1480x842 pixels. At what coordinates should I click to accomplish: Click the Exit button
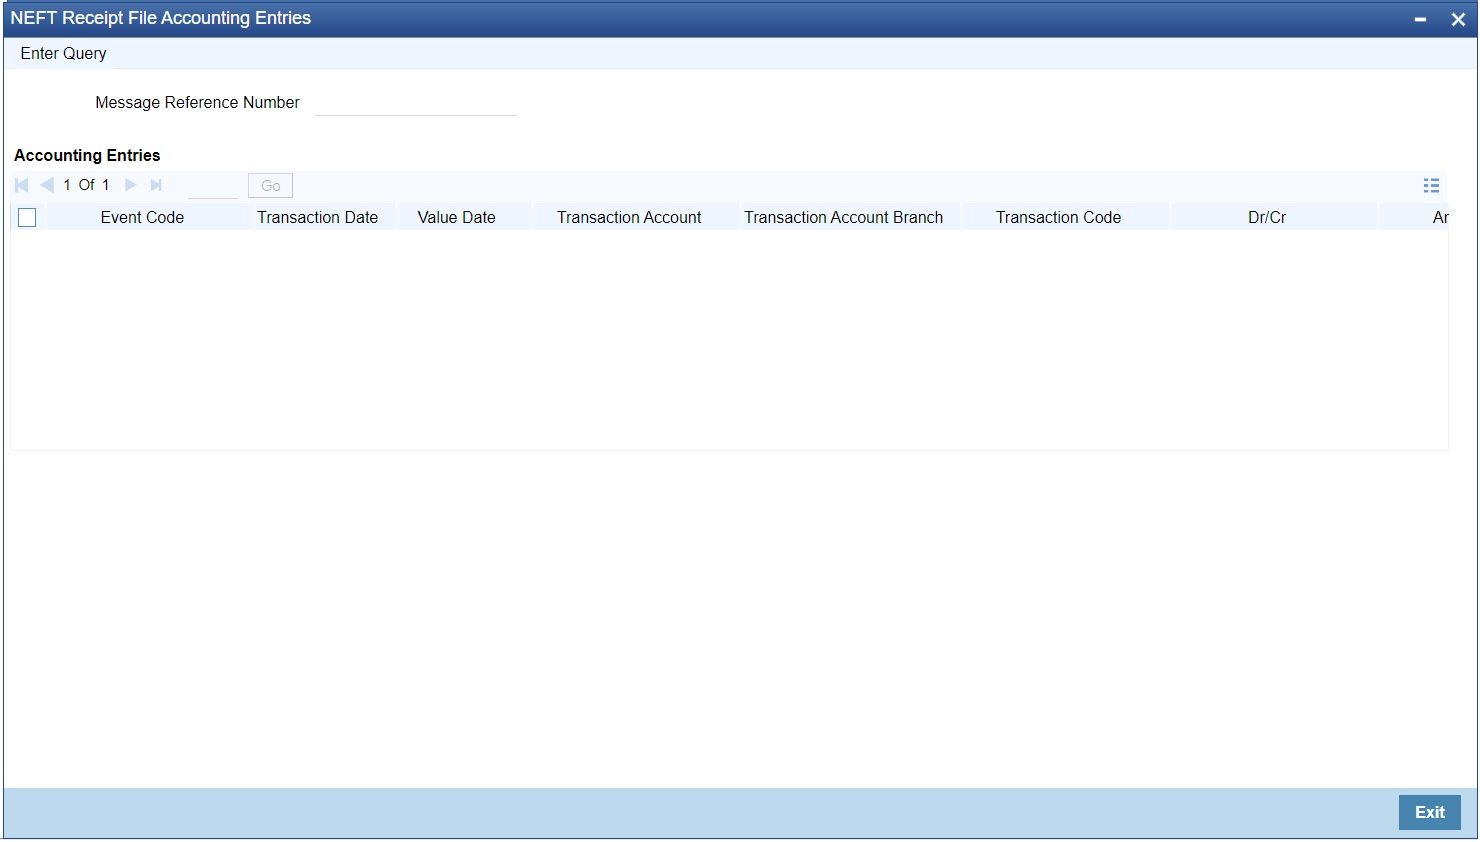(x=1429, y=812)
